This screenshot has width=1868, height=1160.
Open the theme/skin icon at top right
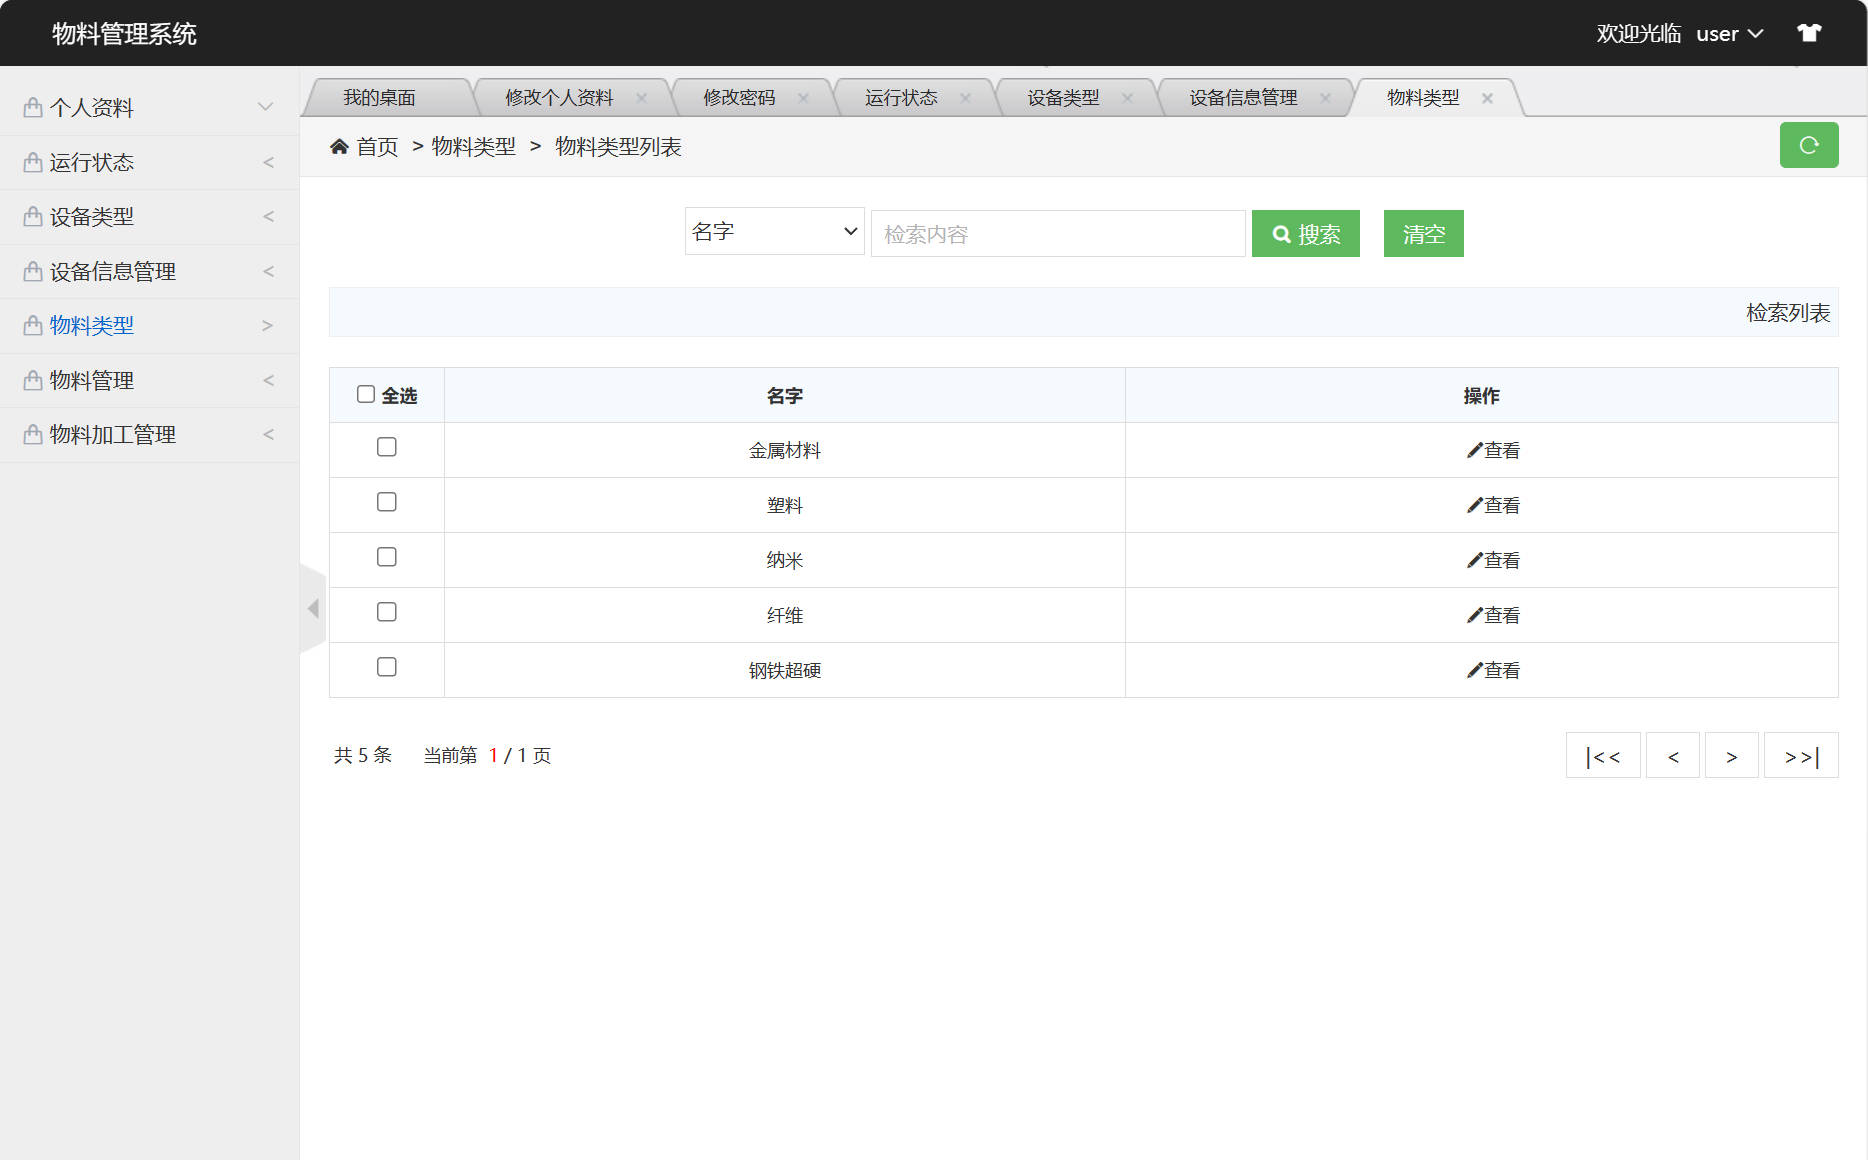click(x=1809, y=32)
